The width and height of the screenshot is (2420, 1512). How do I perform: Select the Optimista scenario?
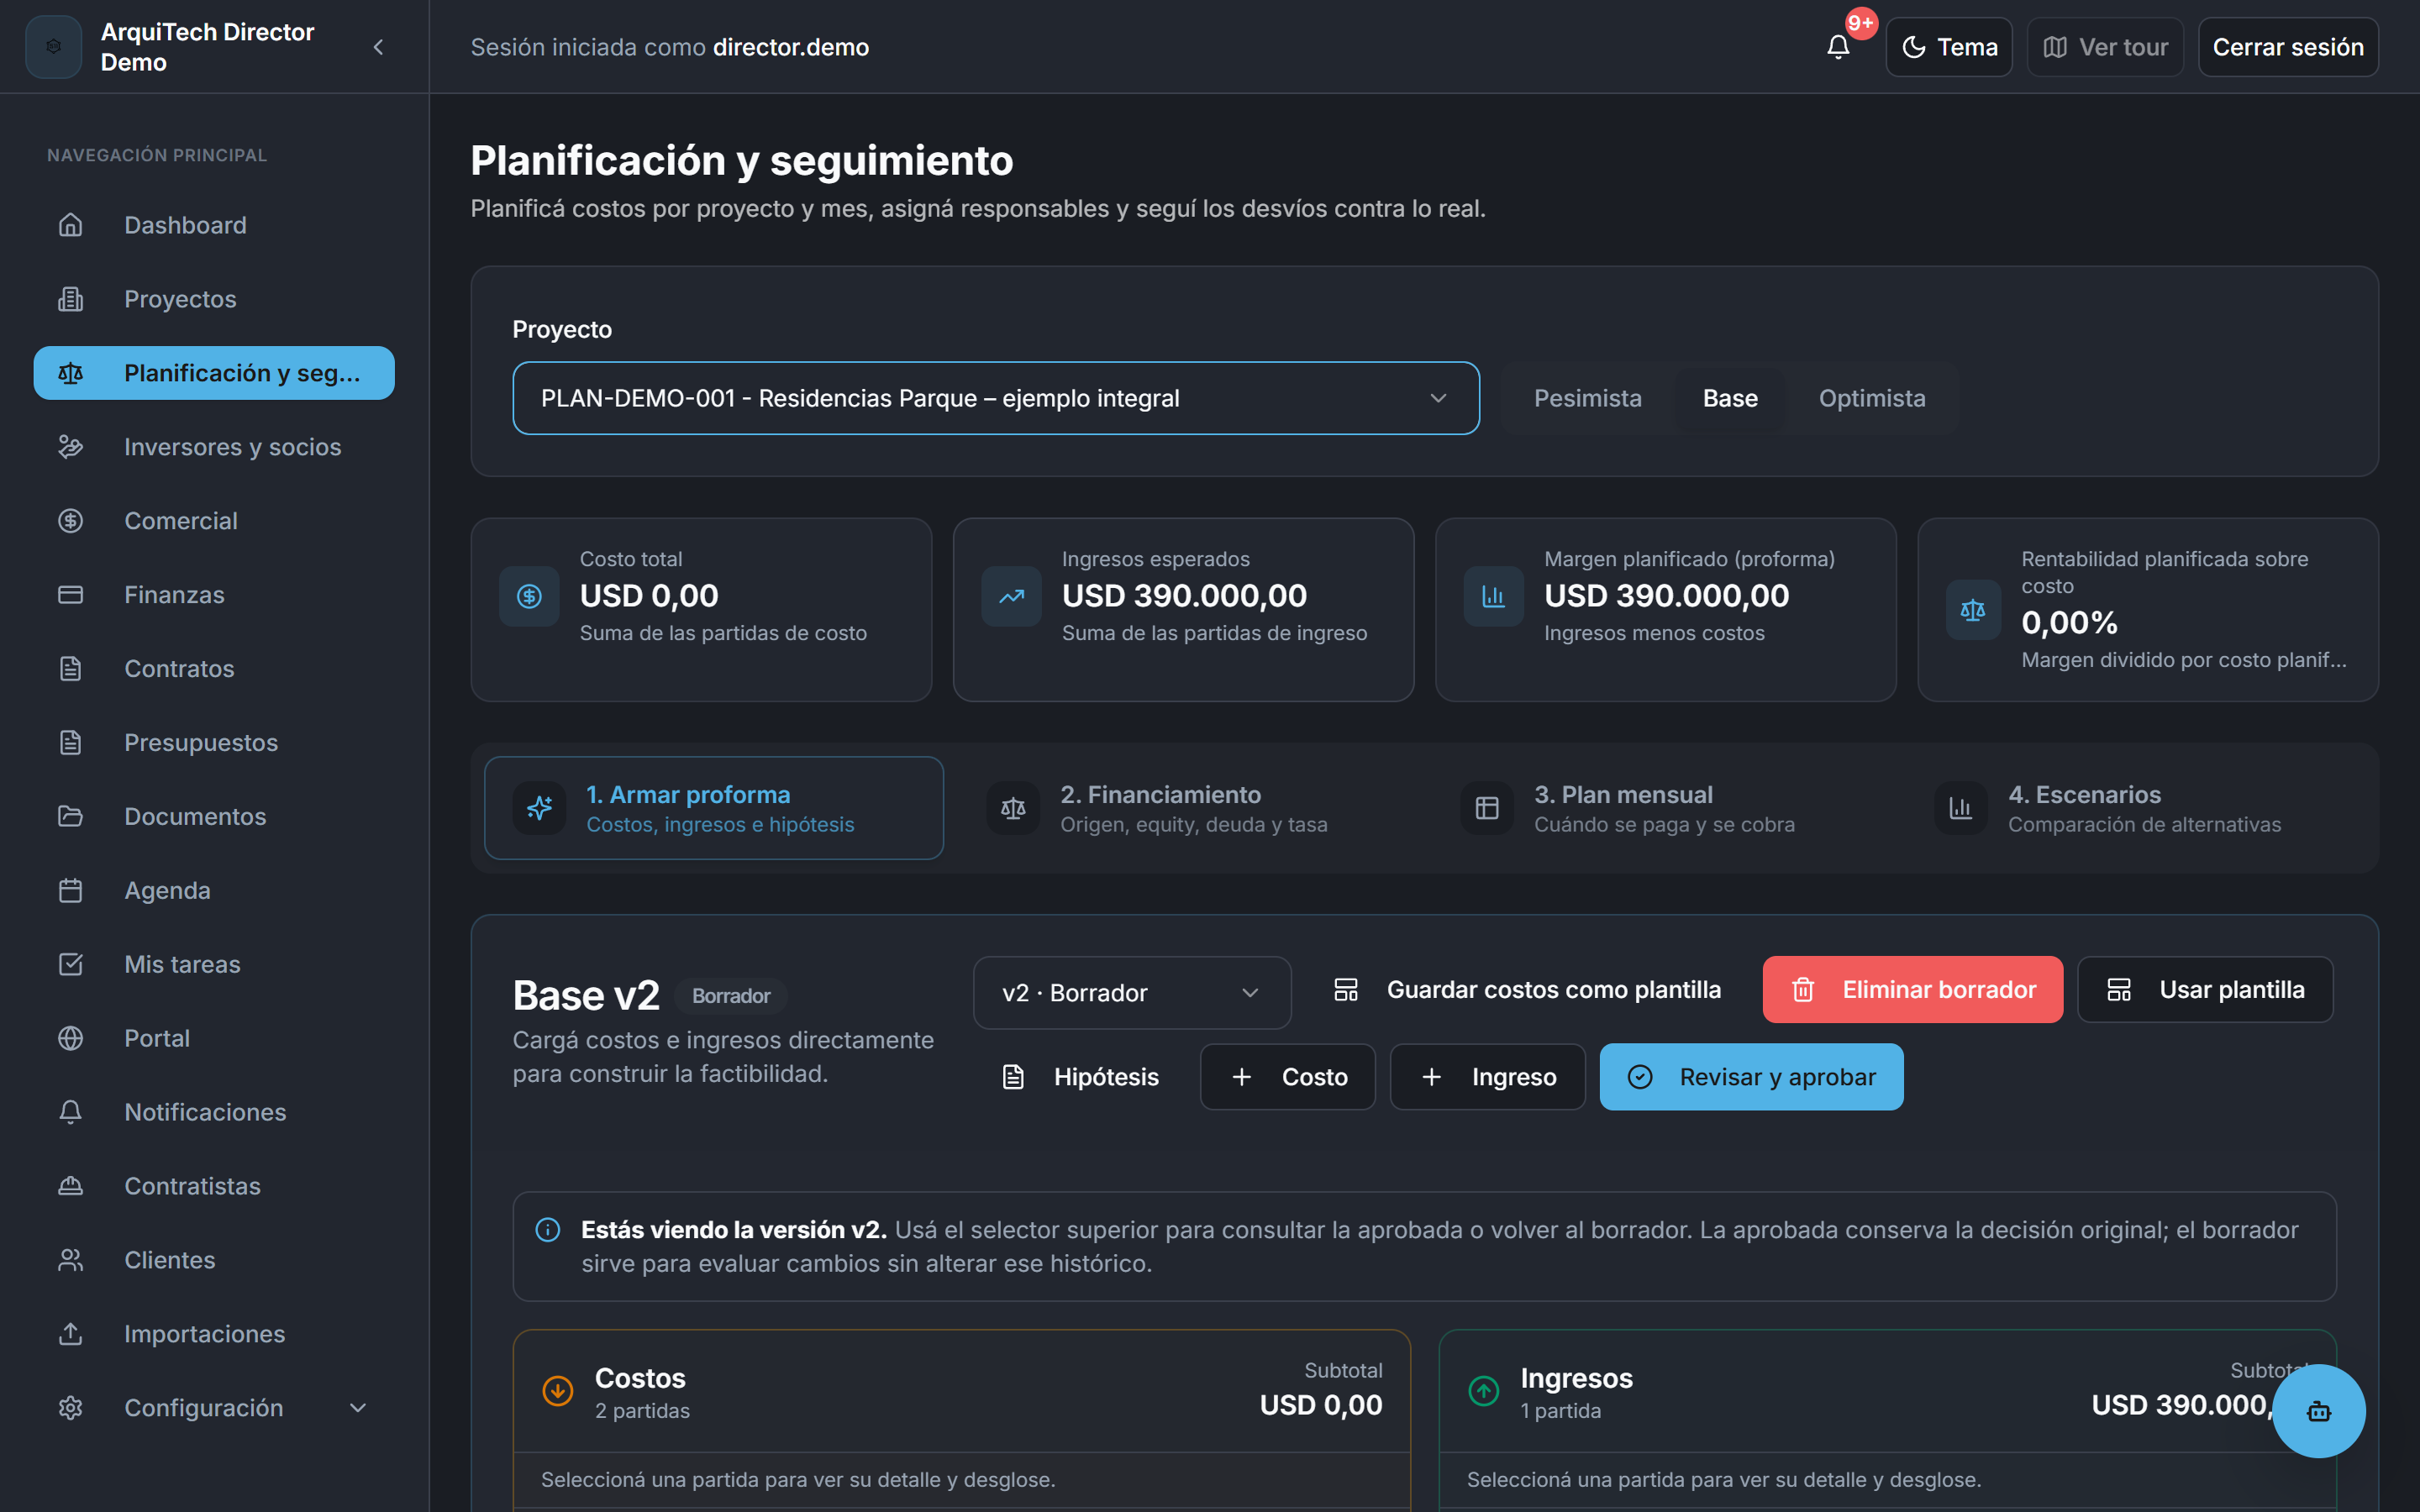pyautogui.click(x=1872, y=398)
